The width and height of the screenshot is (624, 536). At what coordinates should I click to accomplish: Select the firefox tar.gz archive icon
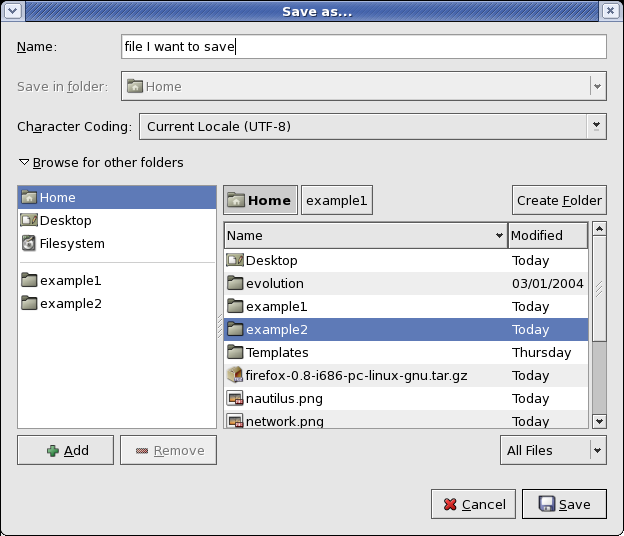[235, 375]
